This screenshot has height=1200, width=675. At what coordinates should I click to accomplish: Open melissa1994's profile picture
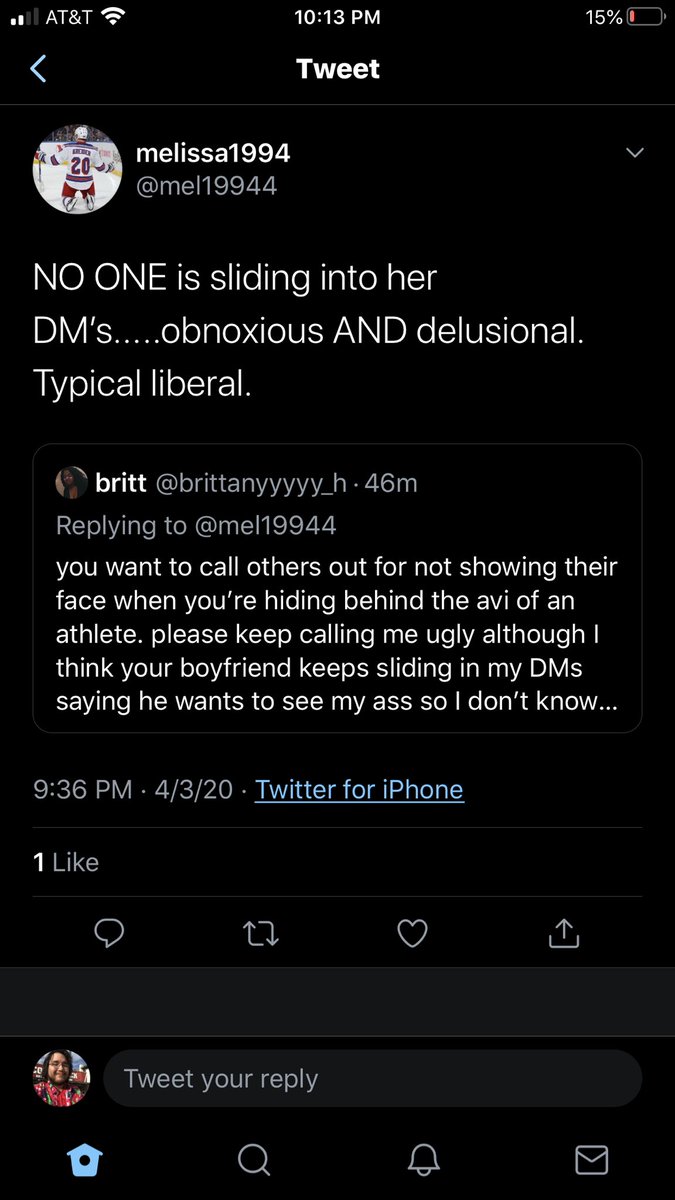[77, 169]
